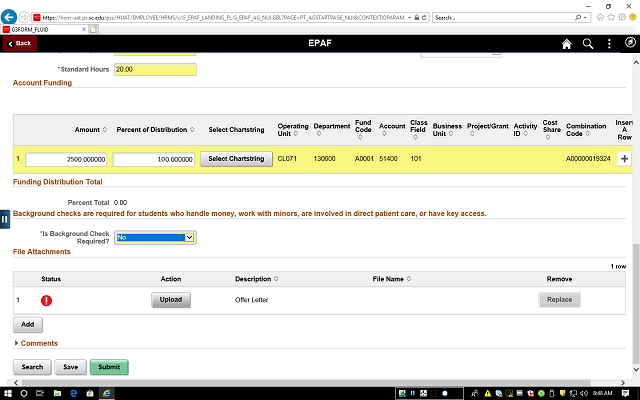Click the browser back arrow
The image size is (640, 400).
click(x=9, y=17)
